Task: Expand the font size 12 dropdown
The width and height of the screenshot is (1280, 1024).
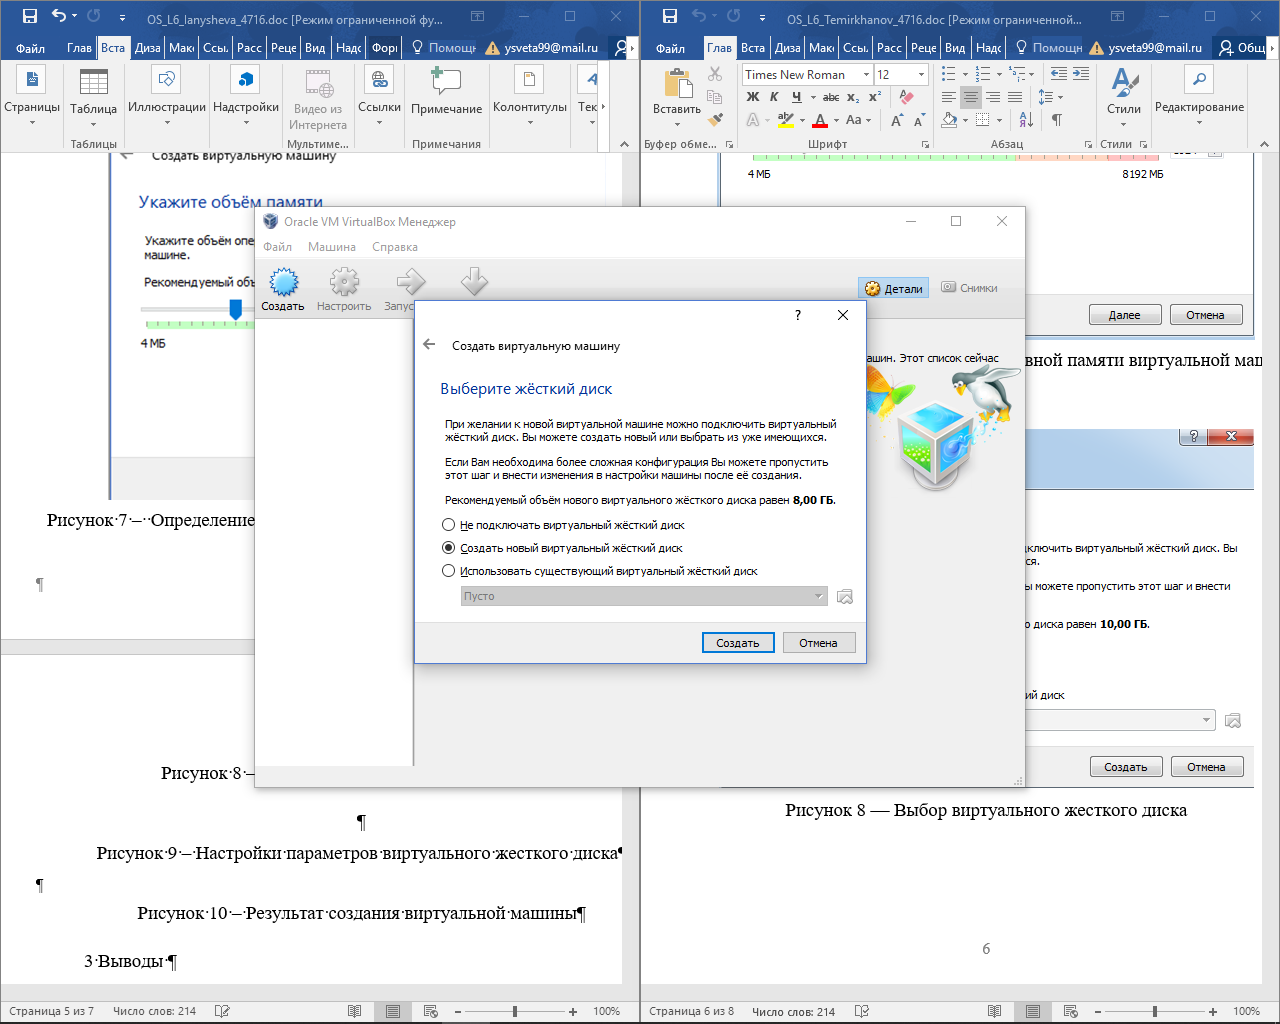Action: [x=921, y=75]
